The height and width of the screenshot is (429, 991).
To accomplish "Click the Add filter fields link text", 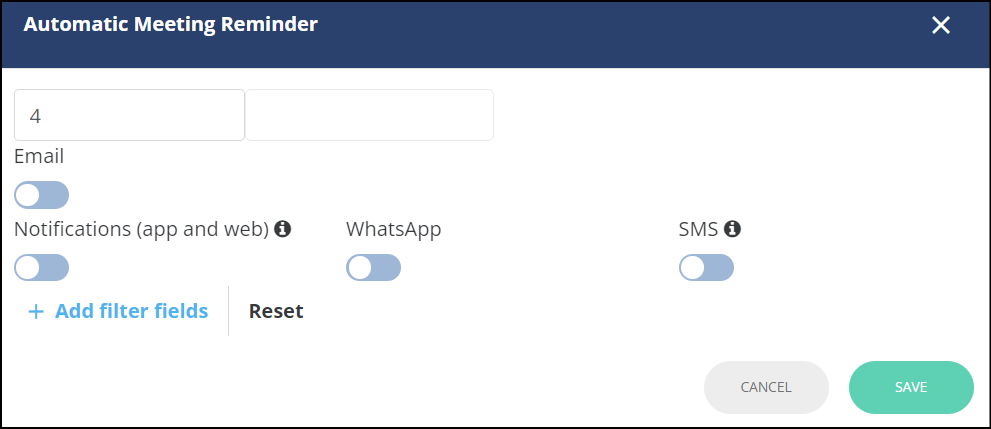I will pos(131,311).
